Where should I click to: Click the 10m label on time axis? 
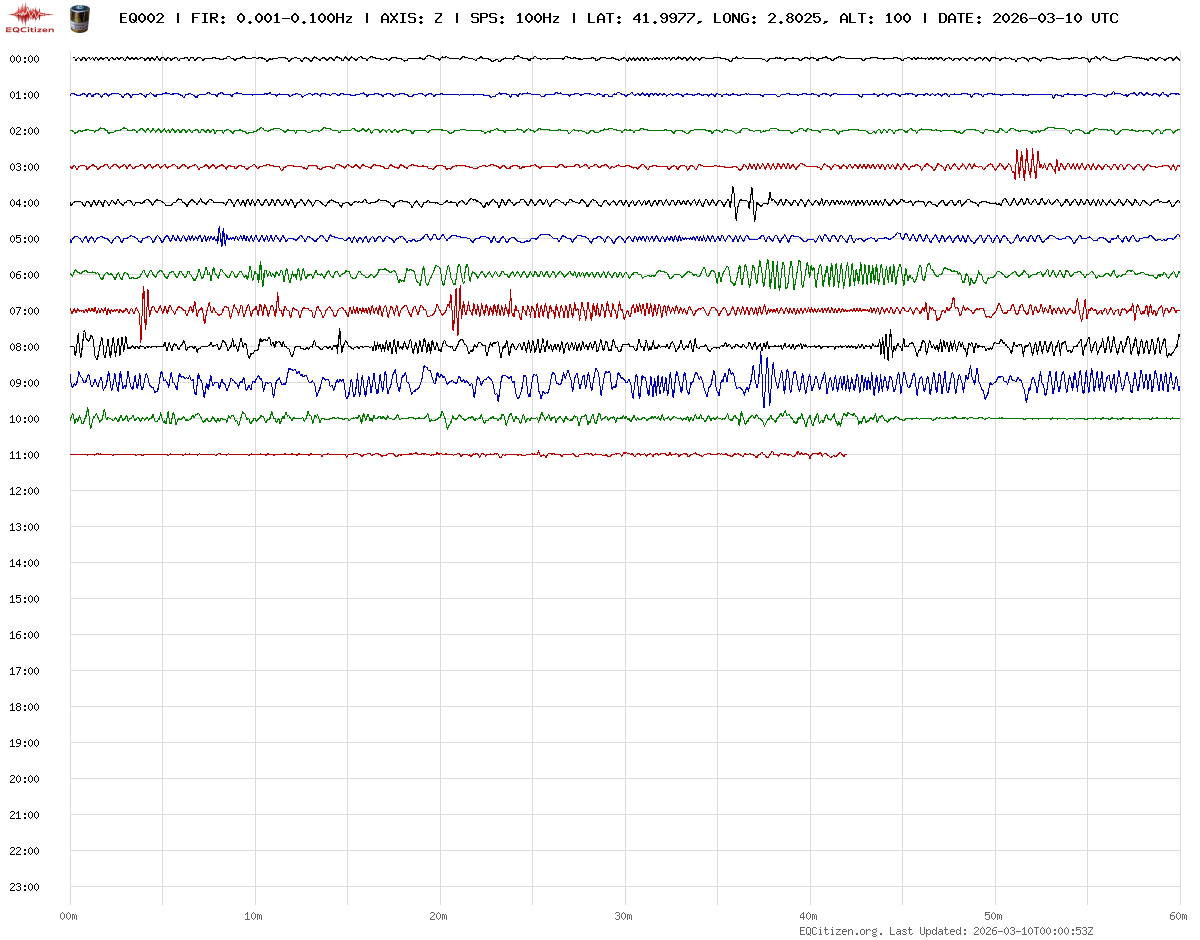point(254,916)
